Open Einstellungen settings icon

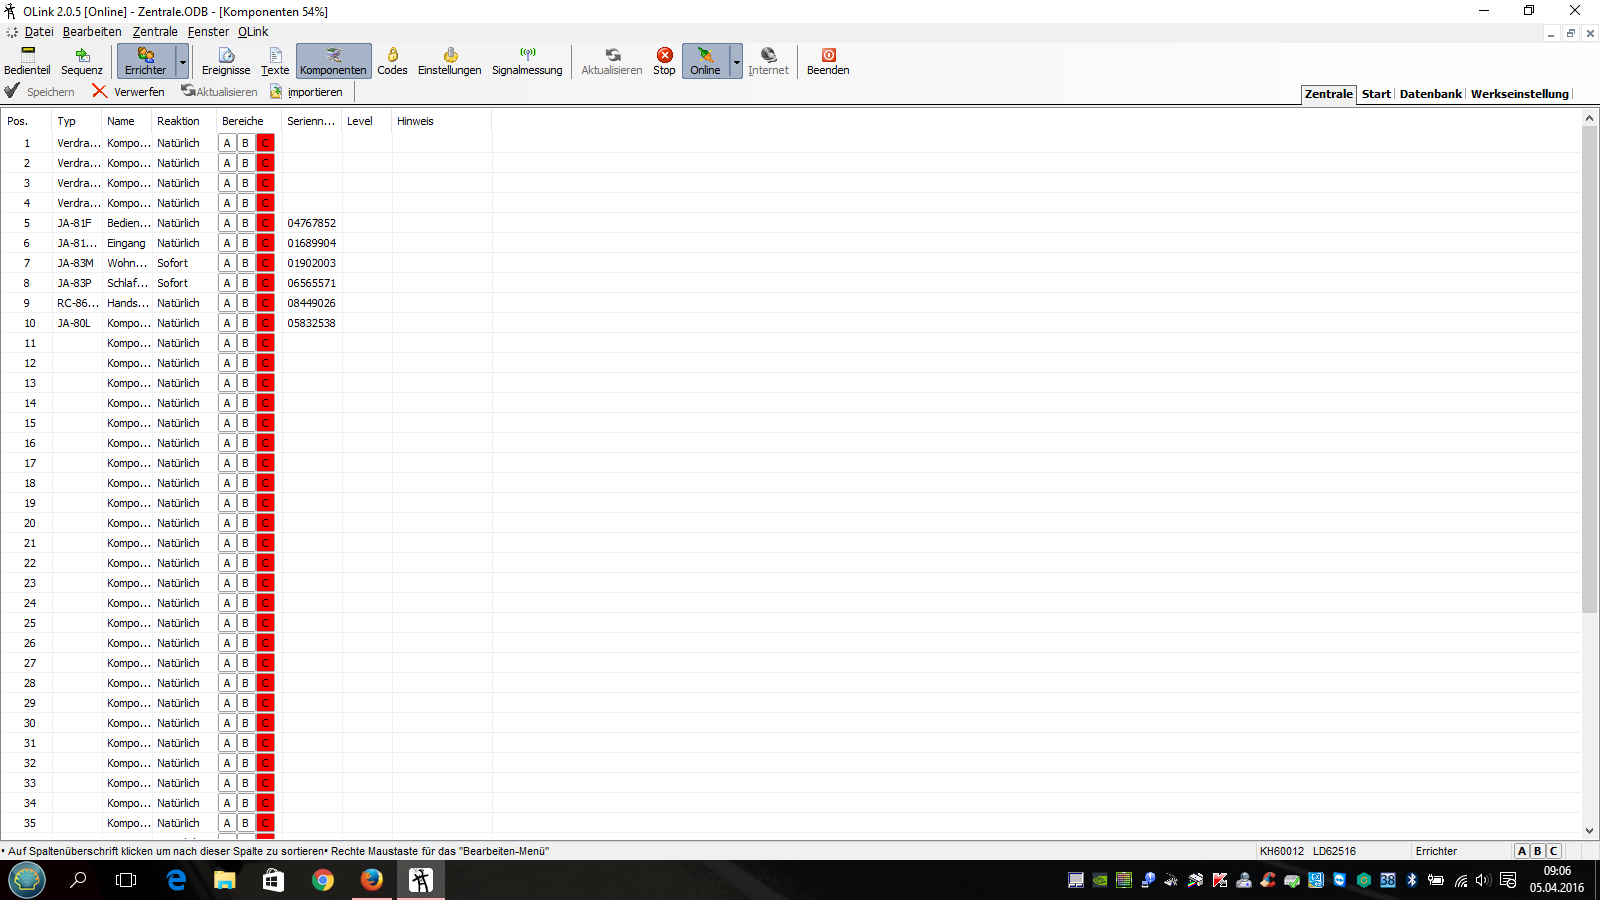(x=449, y=61)
